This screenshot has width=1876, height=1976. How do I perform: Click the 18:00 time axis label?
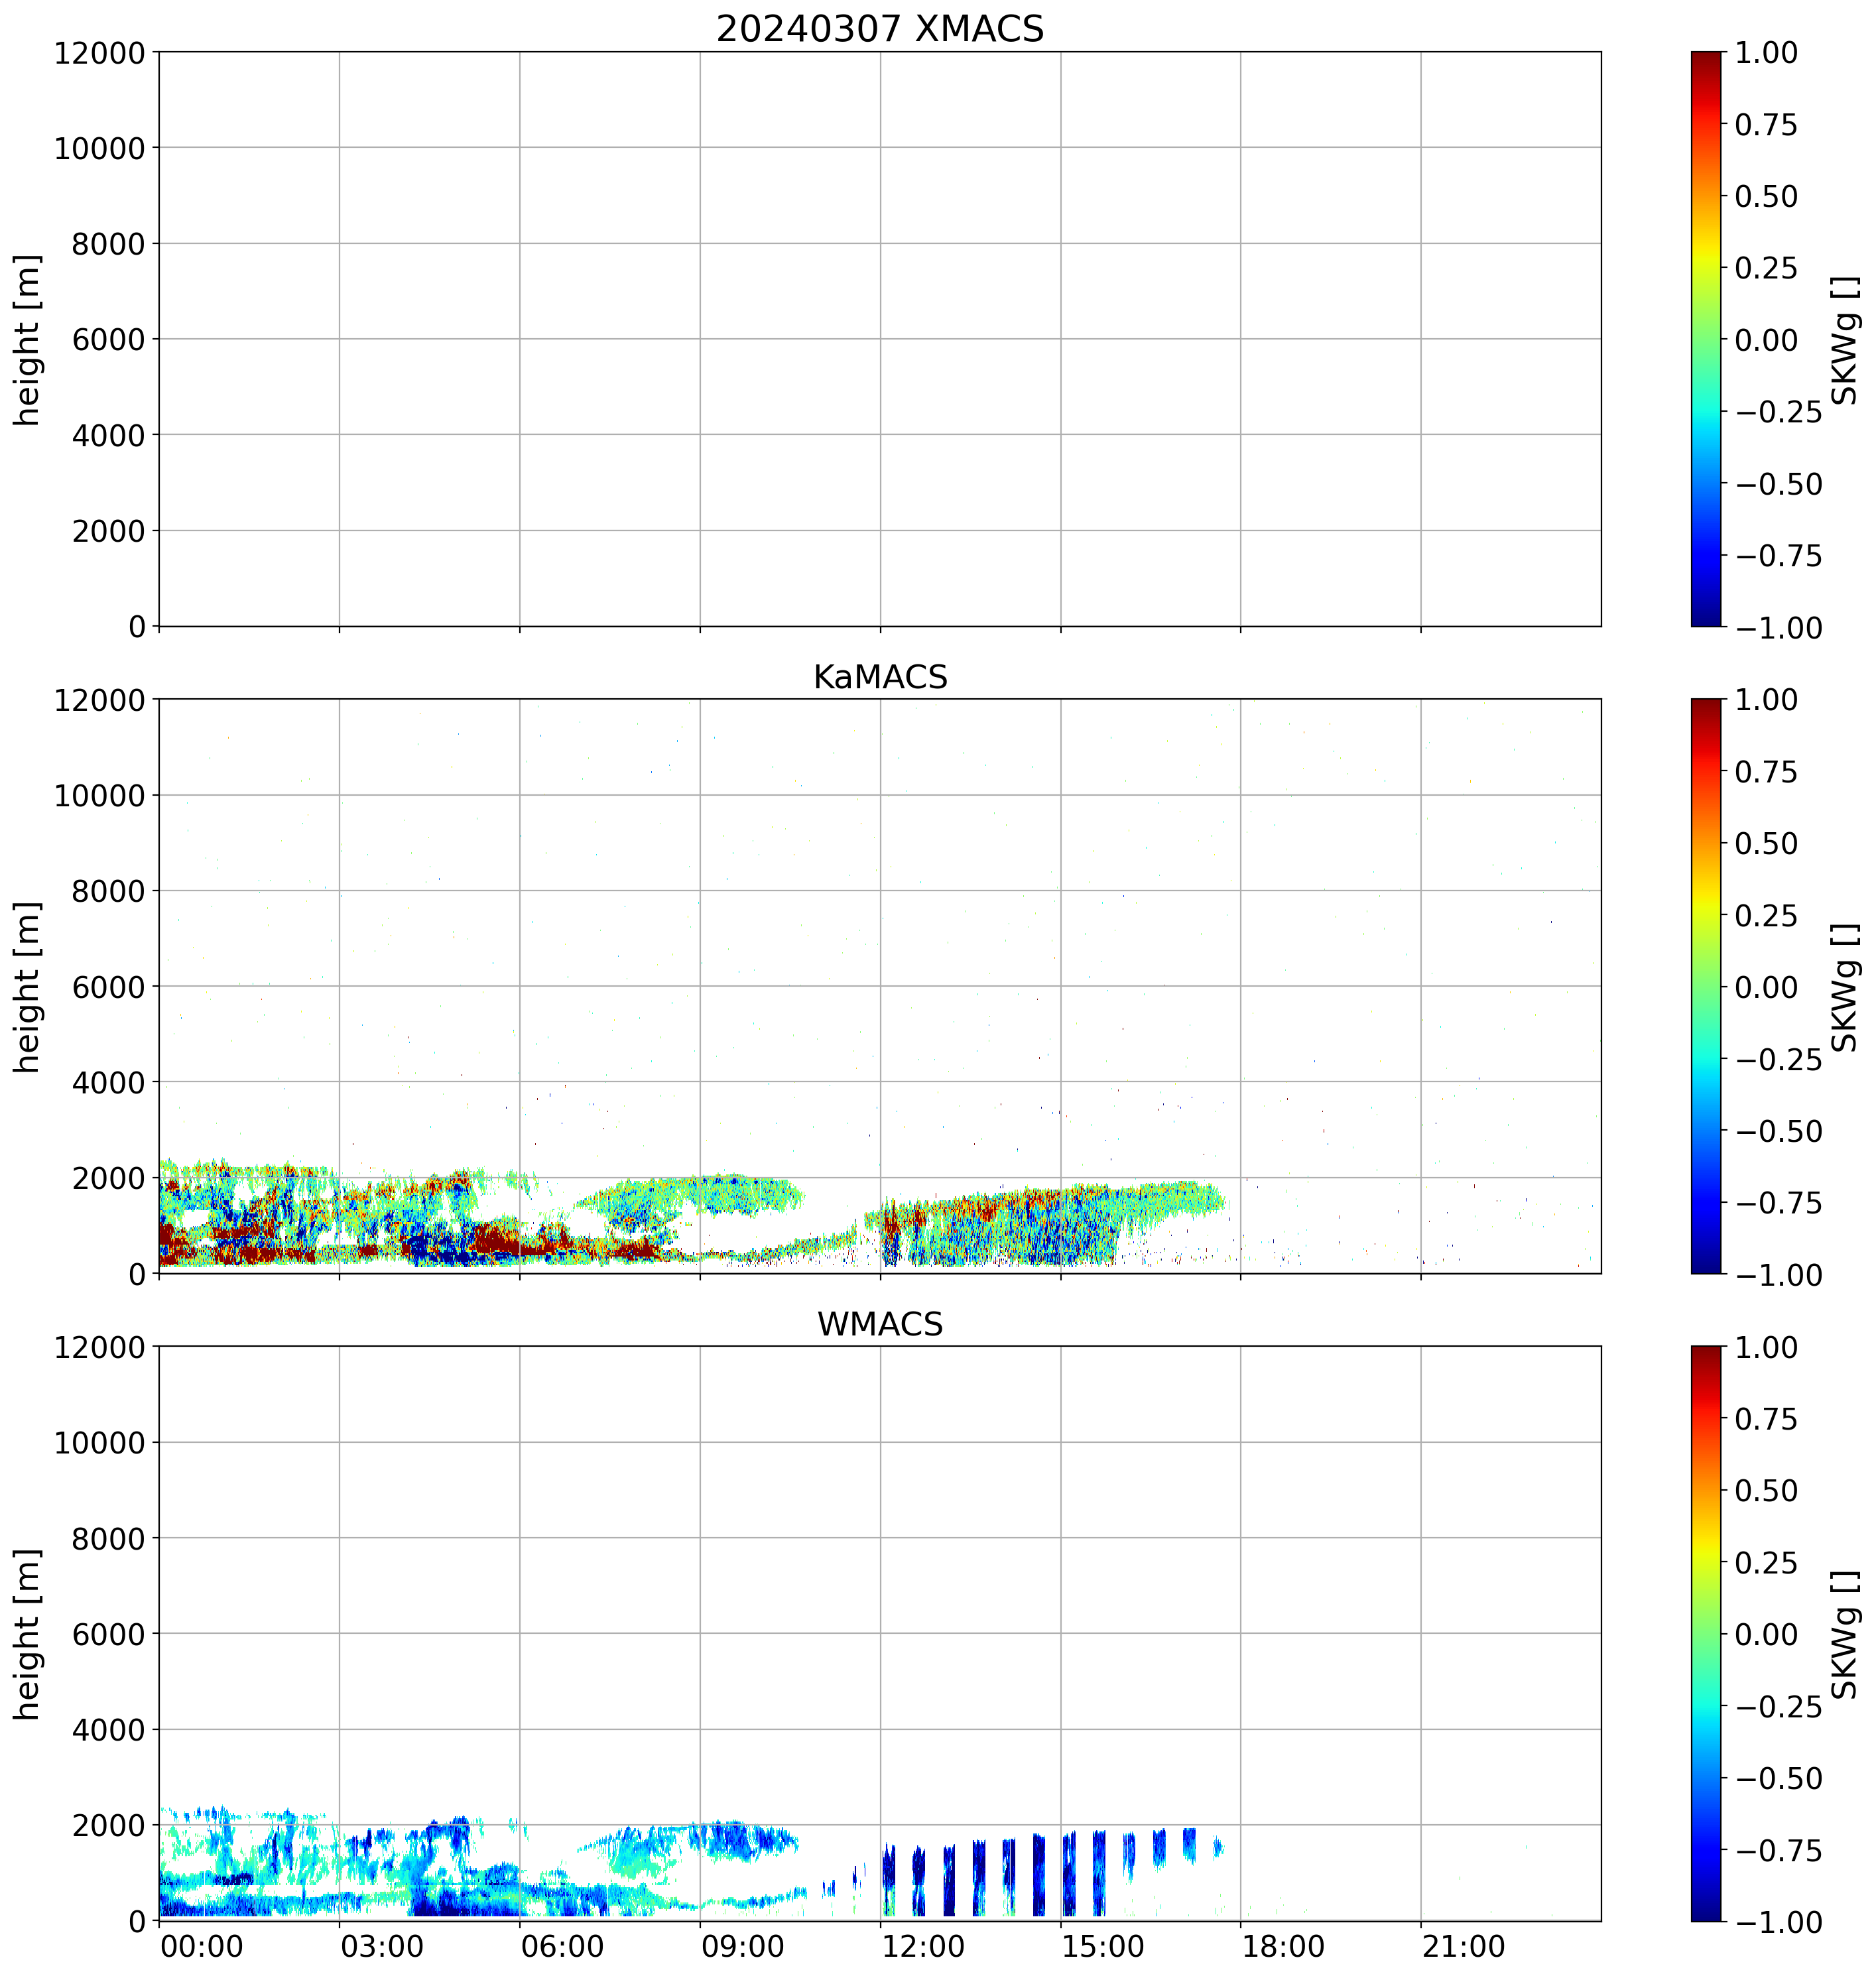click(1283, 1947)
